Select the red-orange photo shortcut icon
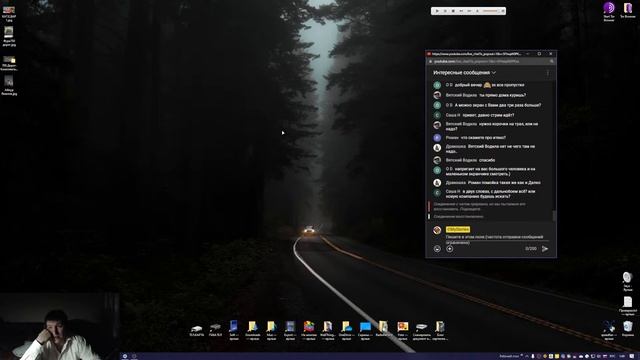Image resolution: width=640 pixels, height=360 pixels. [402, 330]
